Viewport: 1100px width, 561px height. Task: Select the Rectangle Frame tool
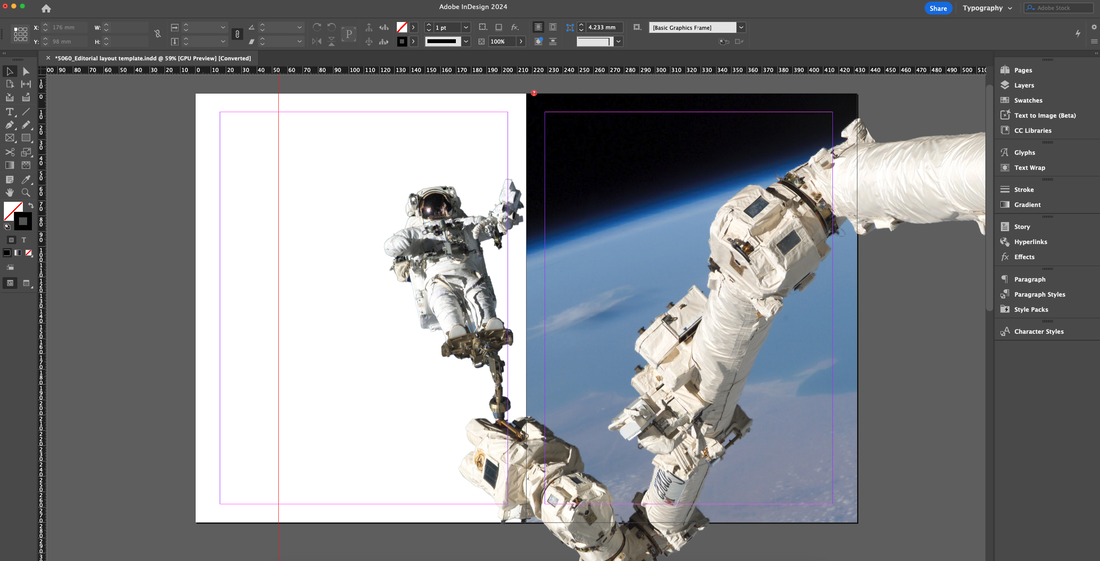(10, 138)
